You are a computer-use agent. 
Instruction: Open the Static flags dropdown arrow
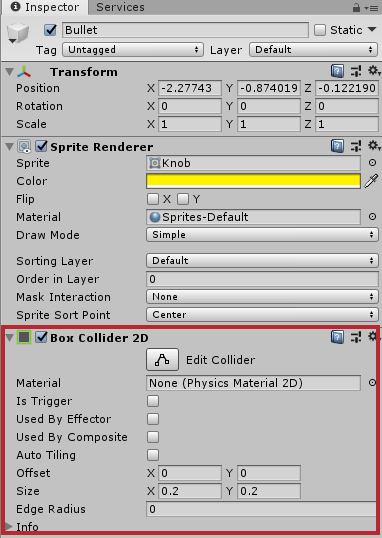click(372, 30)
